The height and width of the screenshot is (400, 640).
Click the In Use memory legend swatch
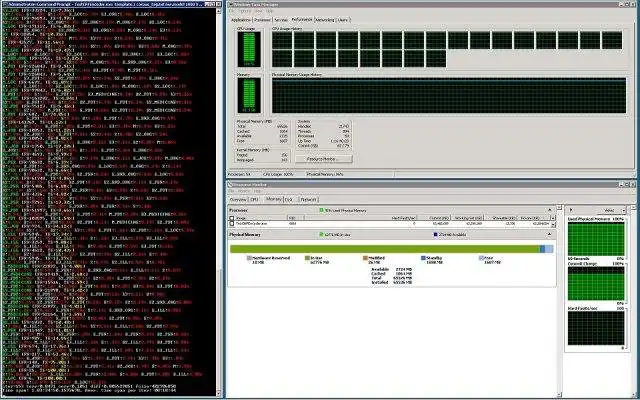coord(307,258)
